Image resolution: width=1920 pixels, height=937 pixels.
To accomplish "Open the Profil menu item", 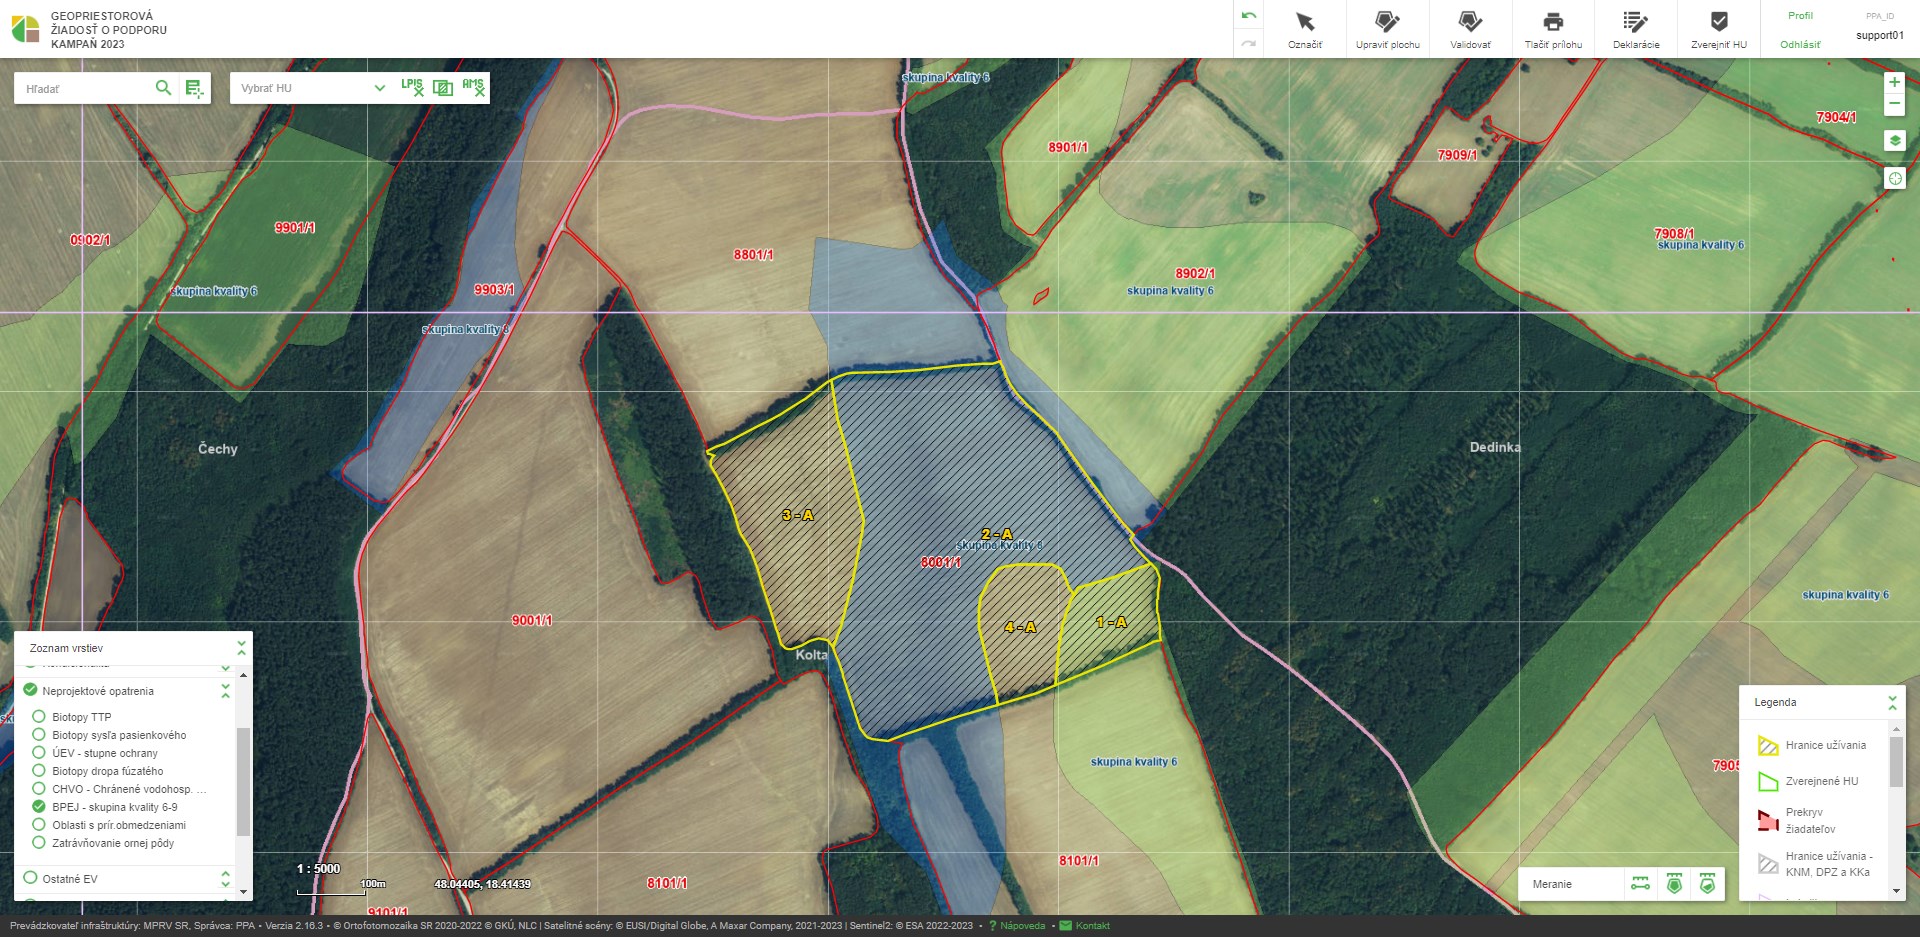I will click(1800, 16).
